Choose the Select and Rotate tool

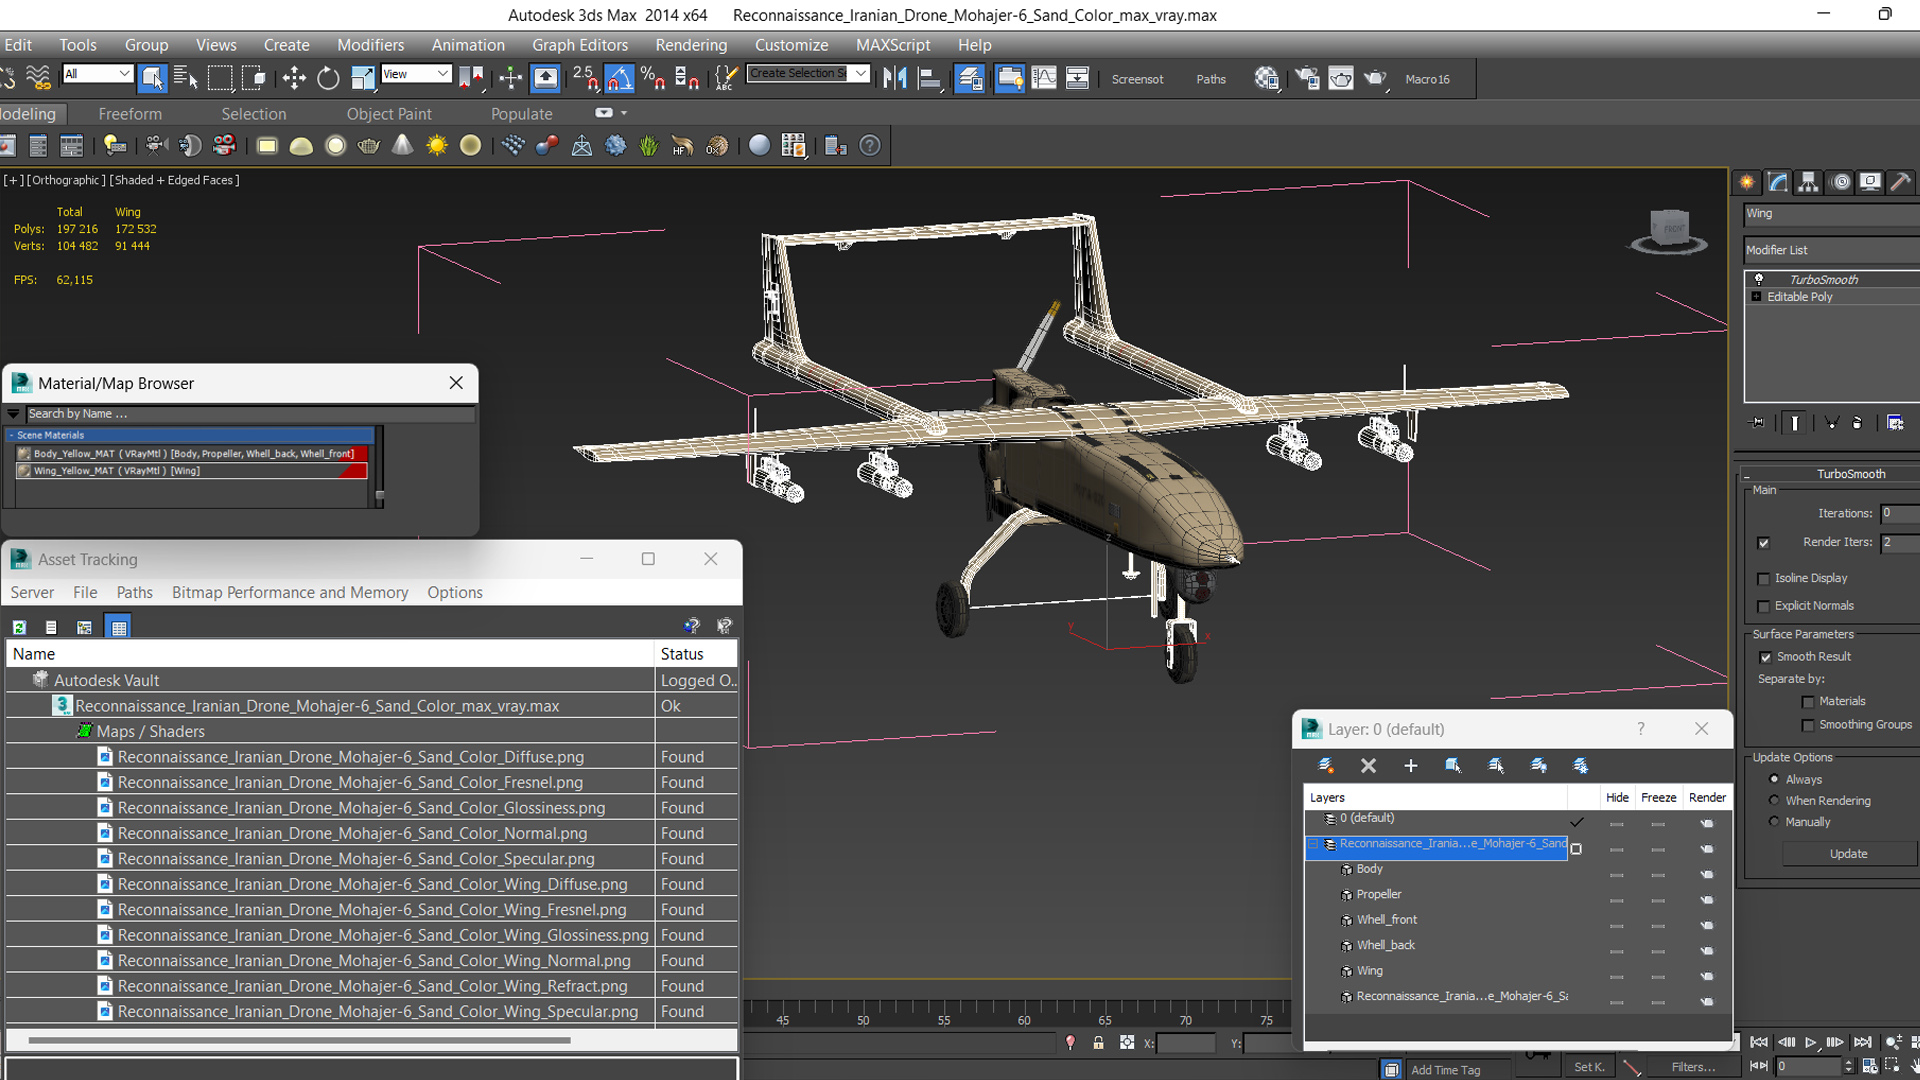tap(328, 78)
